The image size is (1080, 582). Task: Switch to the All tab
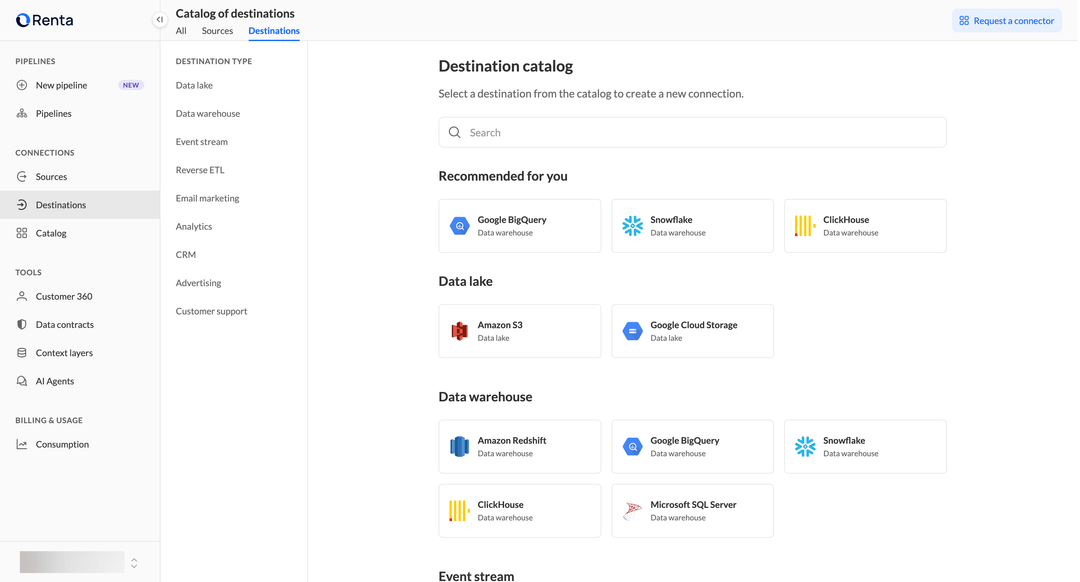[181, 31]
